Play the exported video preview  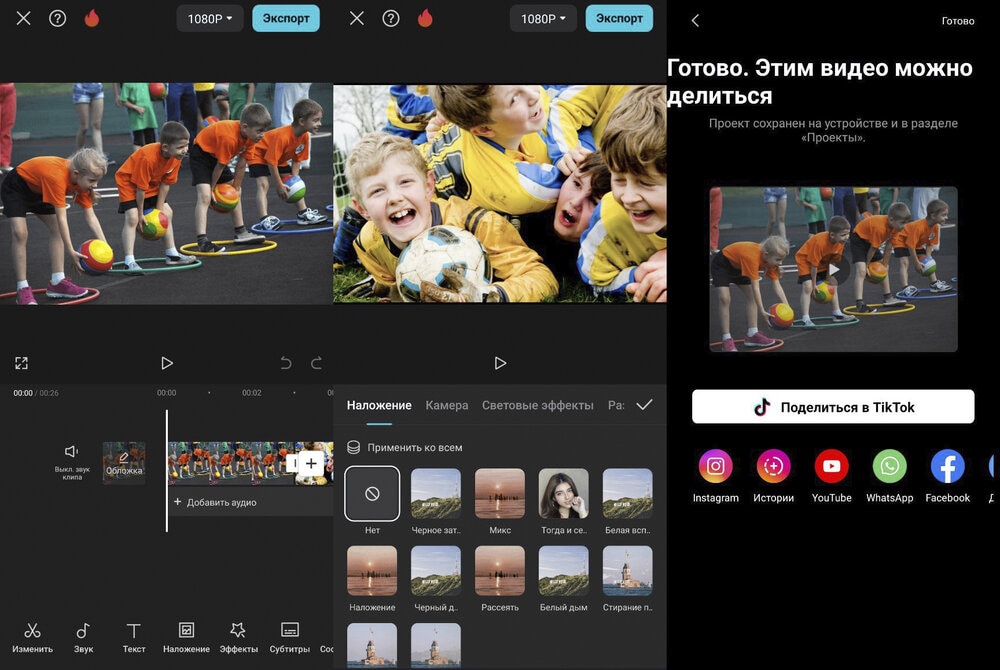click(834, 270)
